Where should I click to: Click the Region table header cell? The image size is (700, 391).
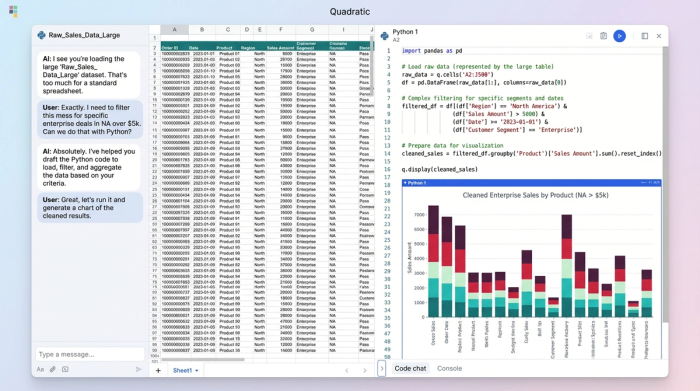(248, 46)
